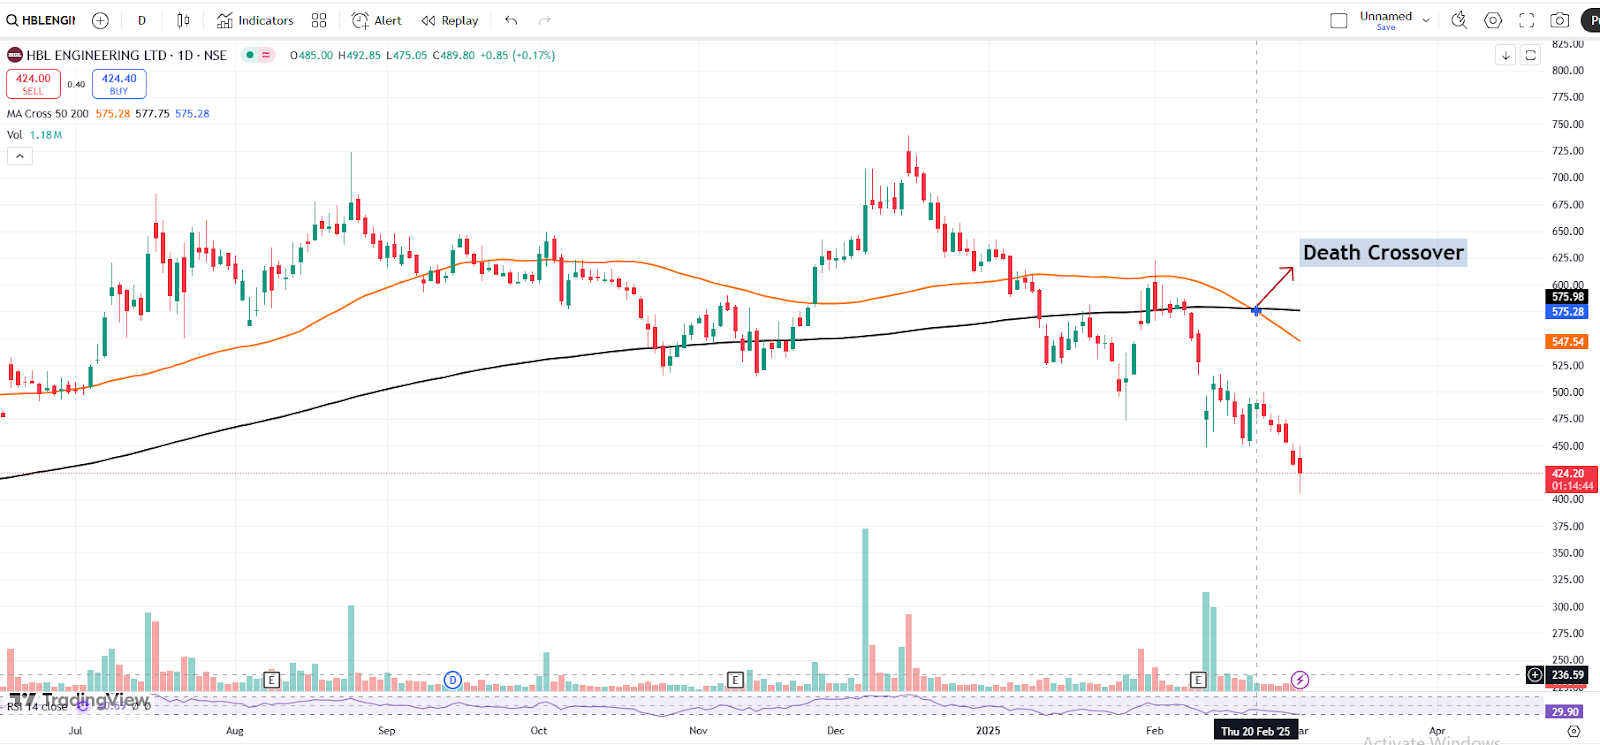
Task: Click the 2025 label on time axis
Action: [x=988, y=731]
